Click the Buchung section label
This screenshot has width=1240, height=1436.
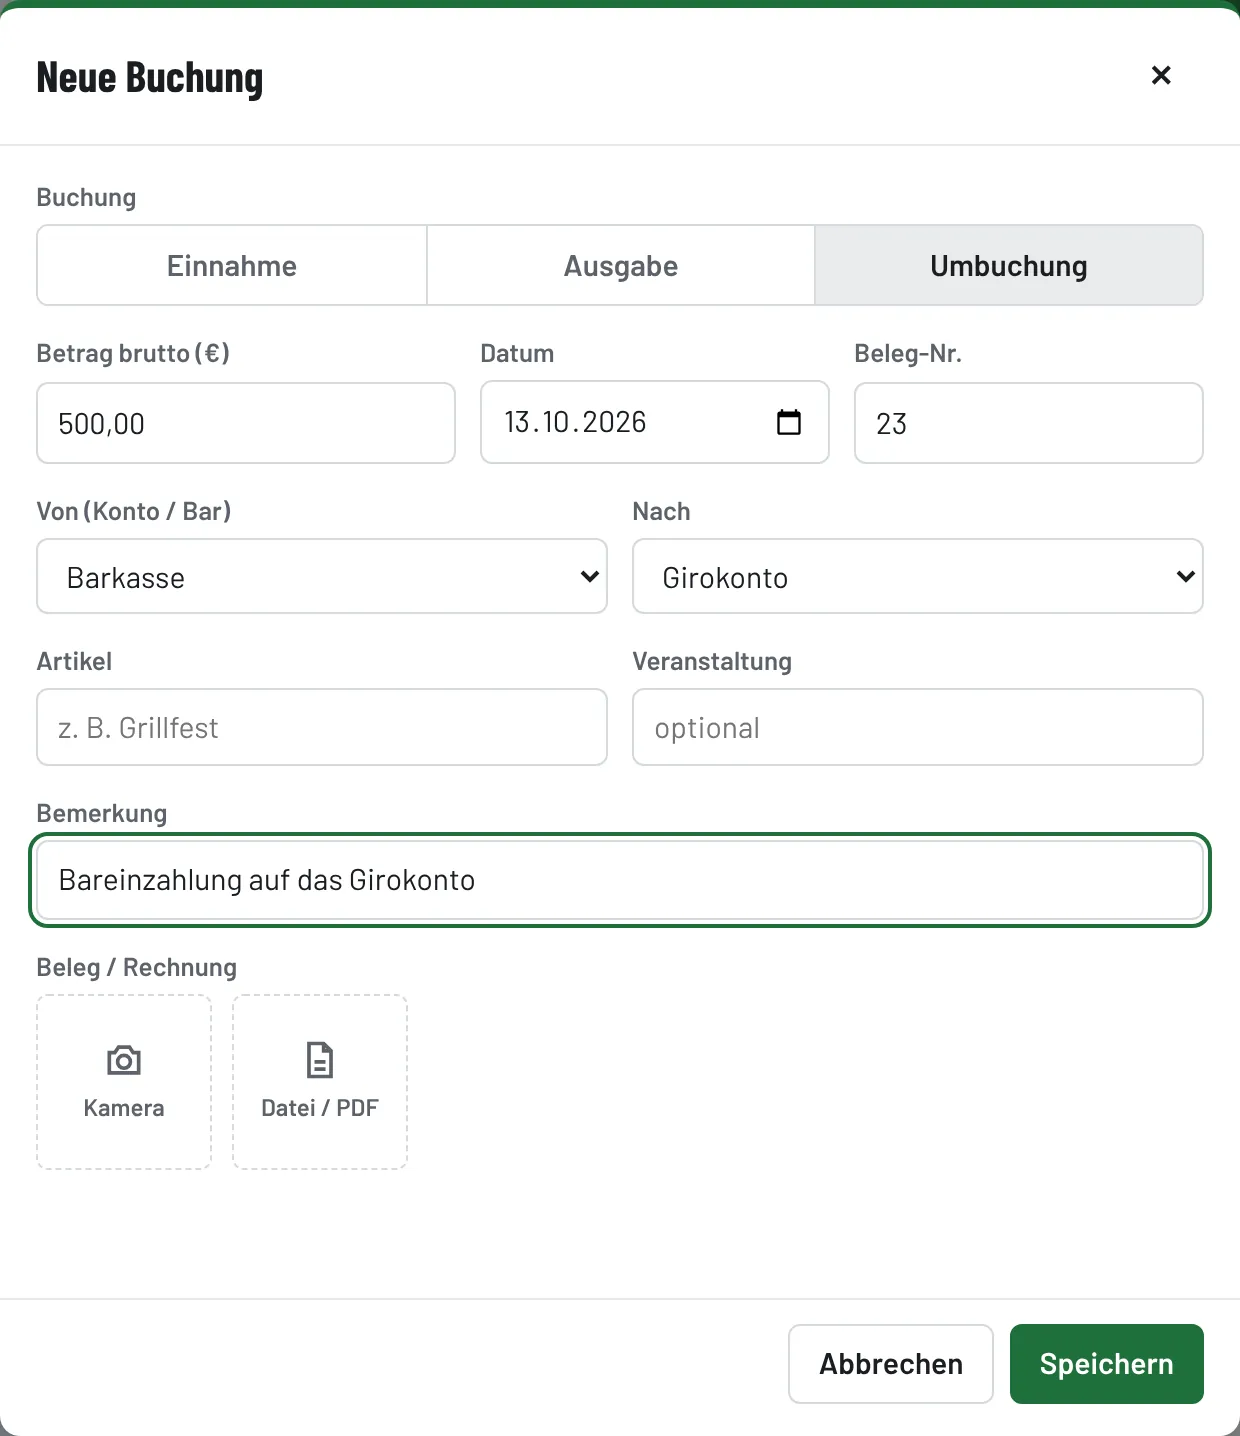[86, 197]
